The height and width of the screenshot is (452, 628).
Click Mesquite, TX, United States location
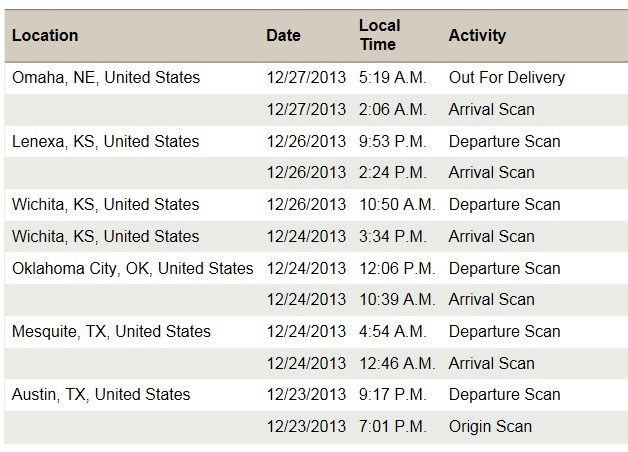click(111, 331)
